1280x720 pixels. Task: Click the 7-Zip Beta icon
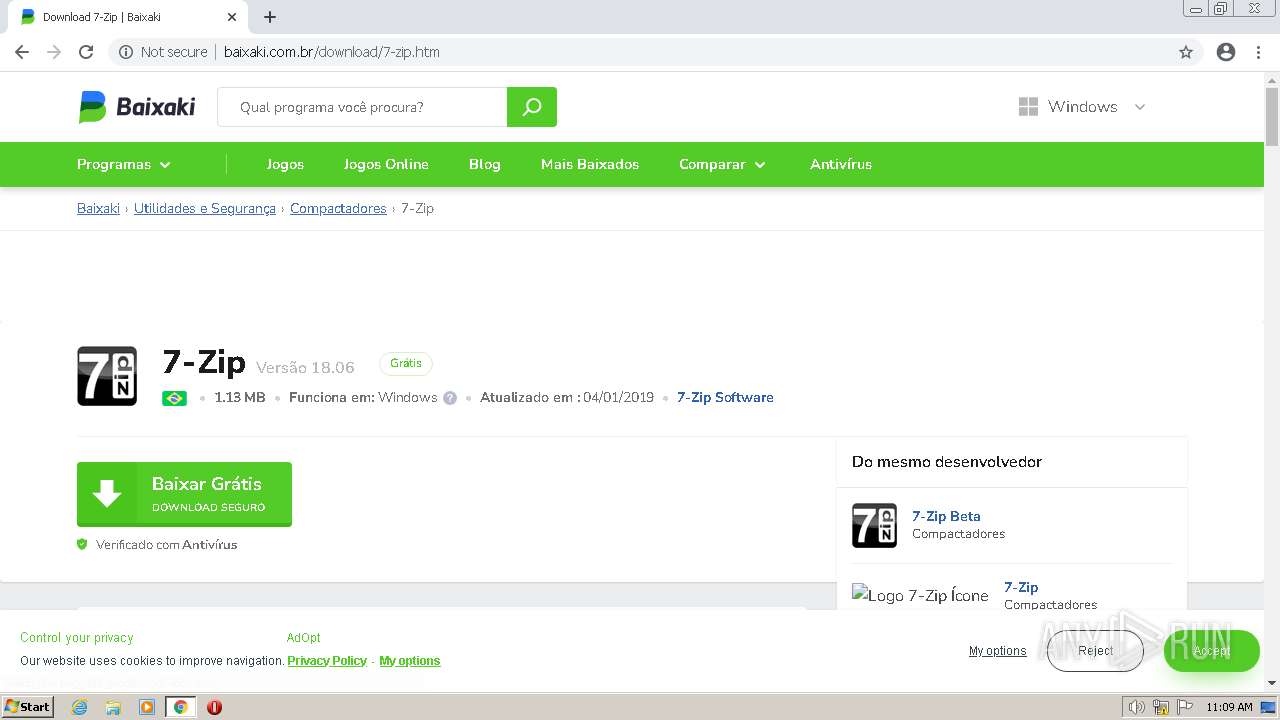coord(874,526)
